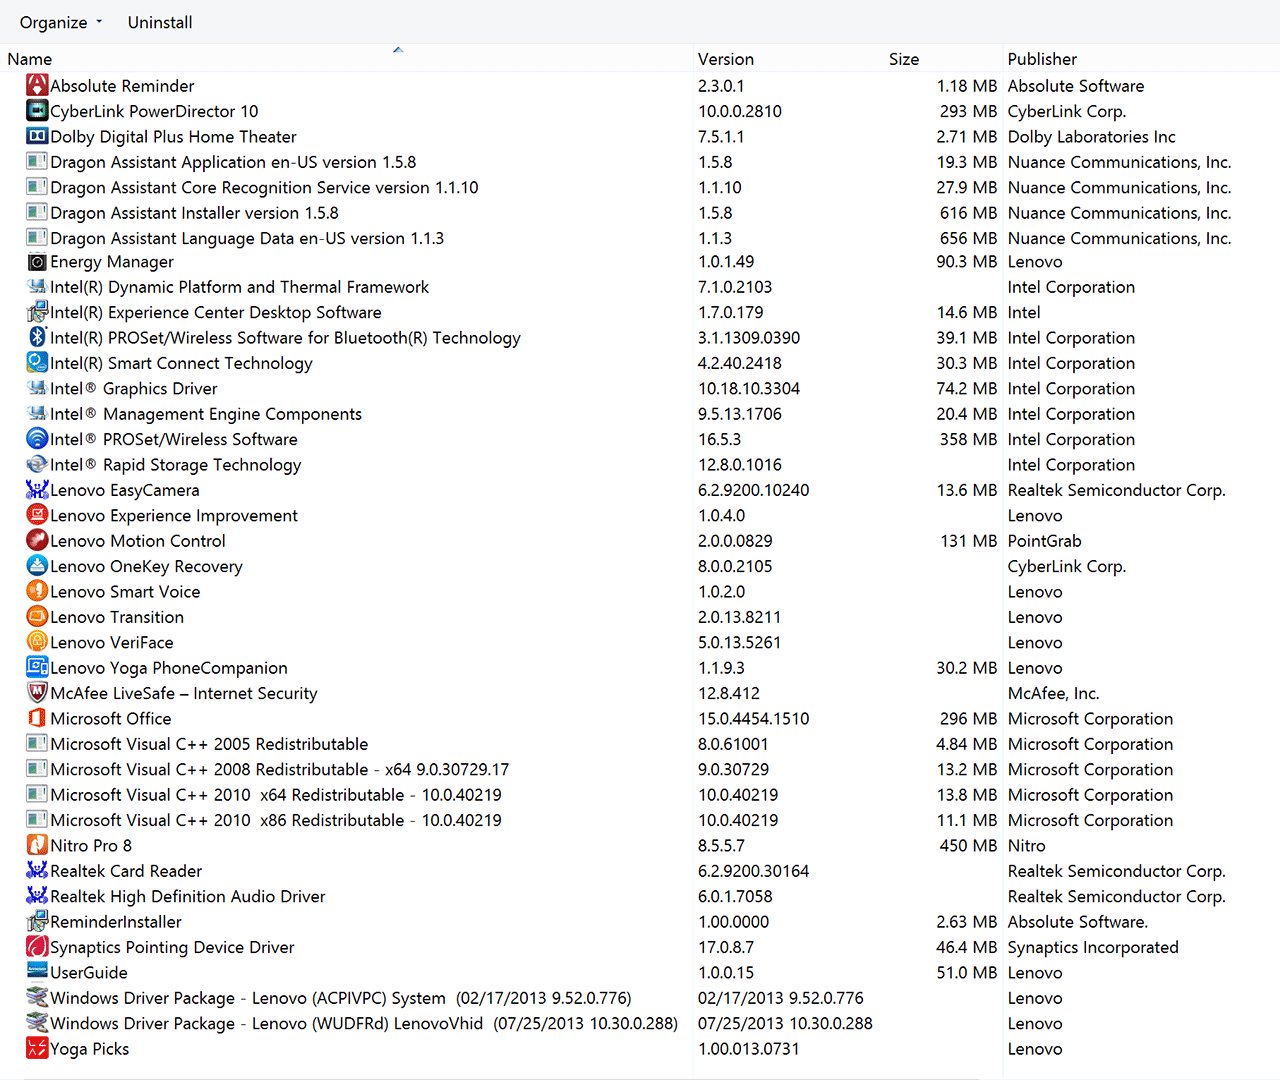Image resolution: width=1280 pixels, height=1080 pixels.
Task: Click the 131 MB size of Lenovo Motion Control
Action: coord(968,541)
